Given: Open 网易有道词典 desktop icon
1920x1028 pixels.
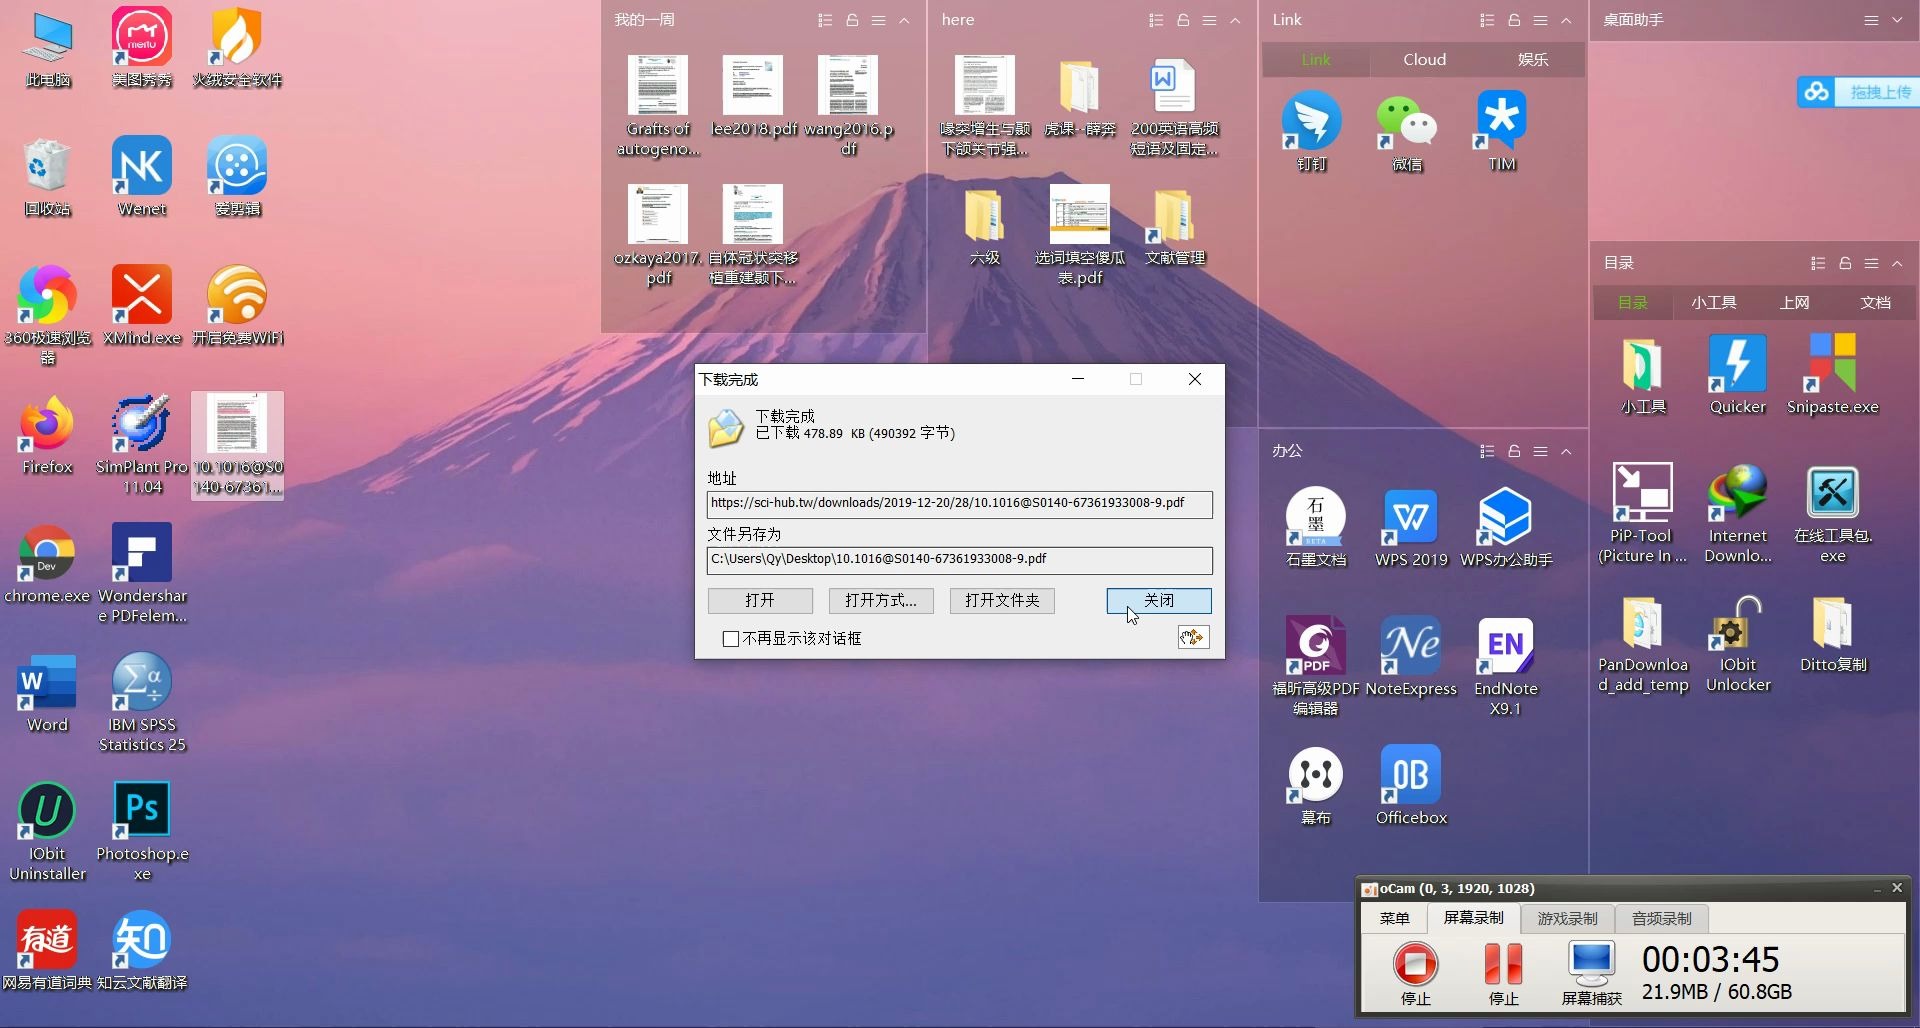Looking at the screenshot, I should pyautogui.click(x=47, y=950).
